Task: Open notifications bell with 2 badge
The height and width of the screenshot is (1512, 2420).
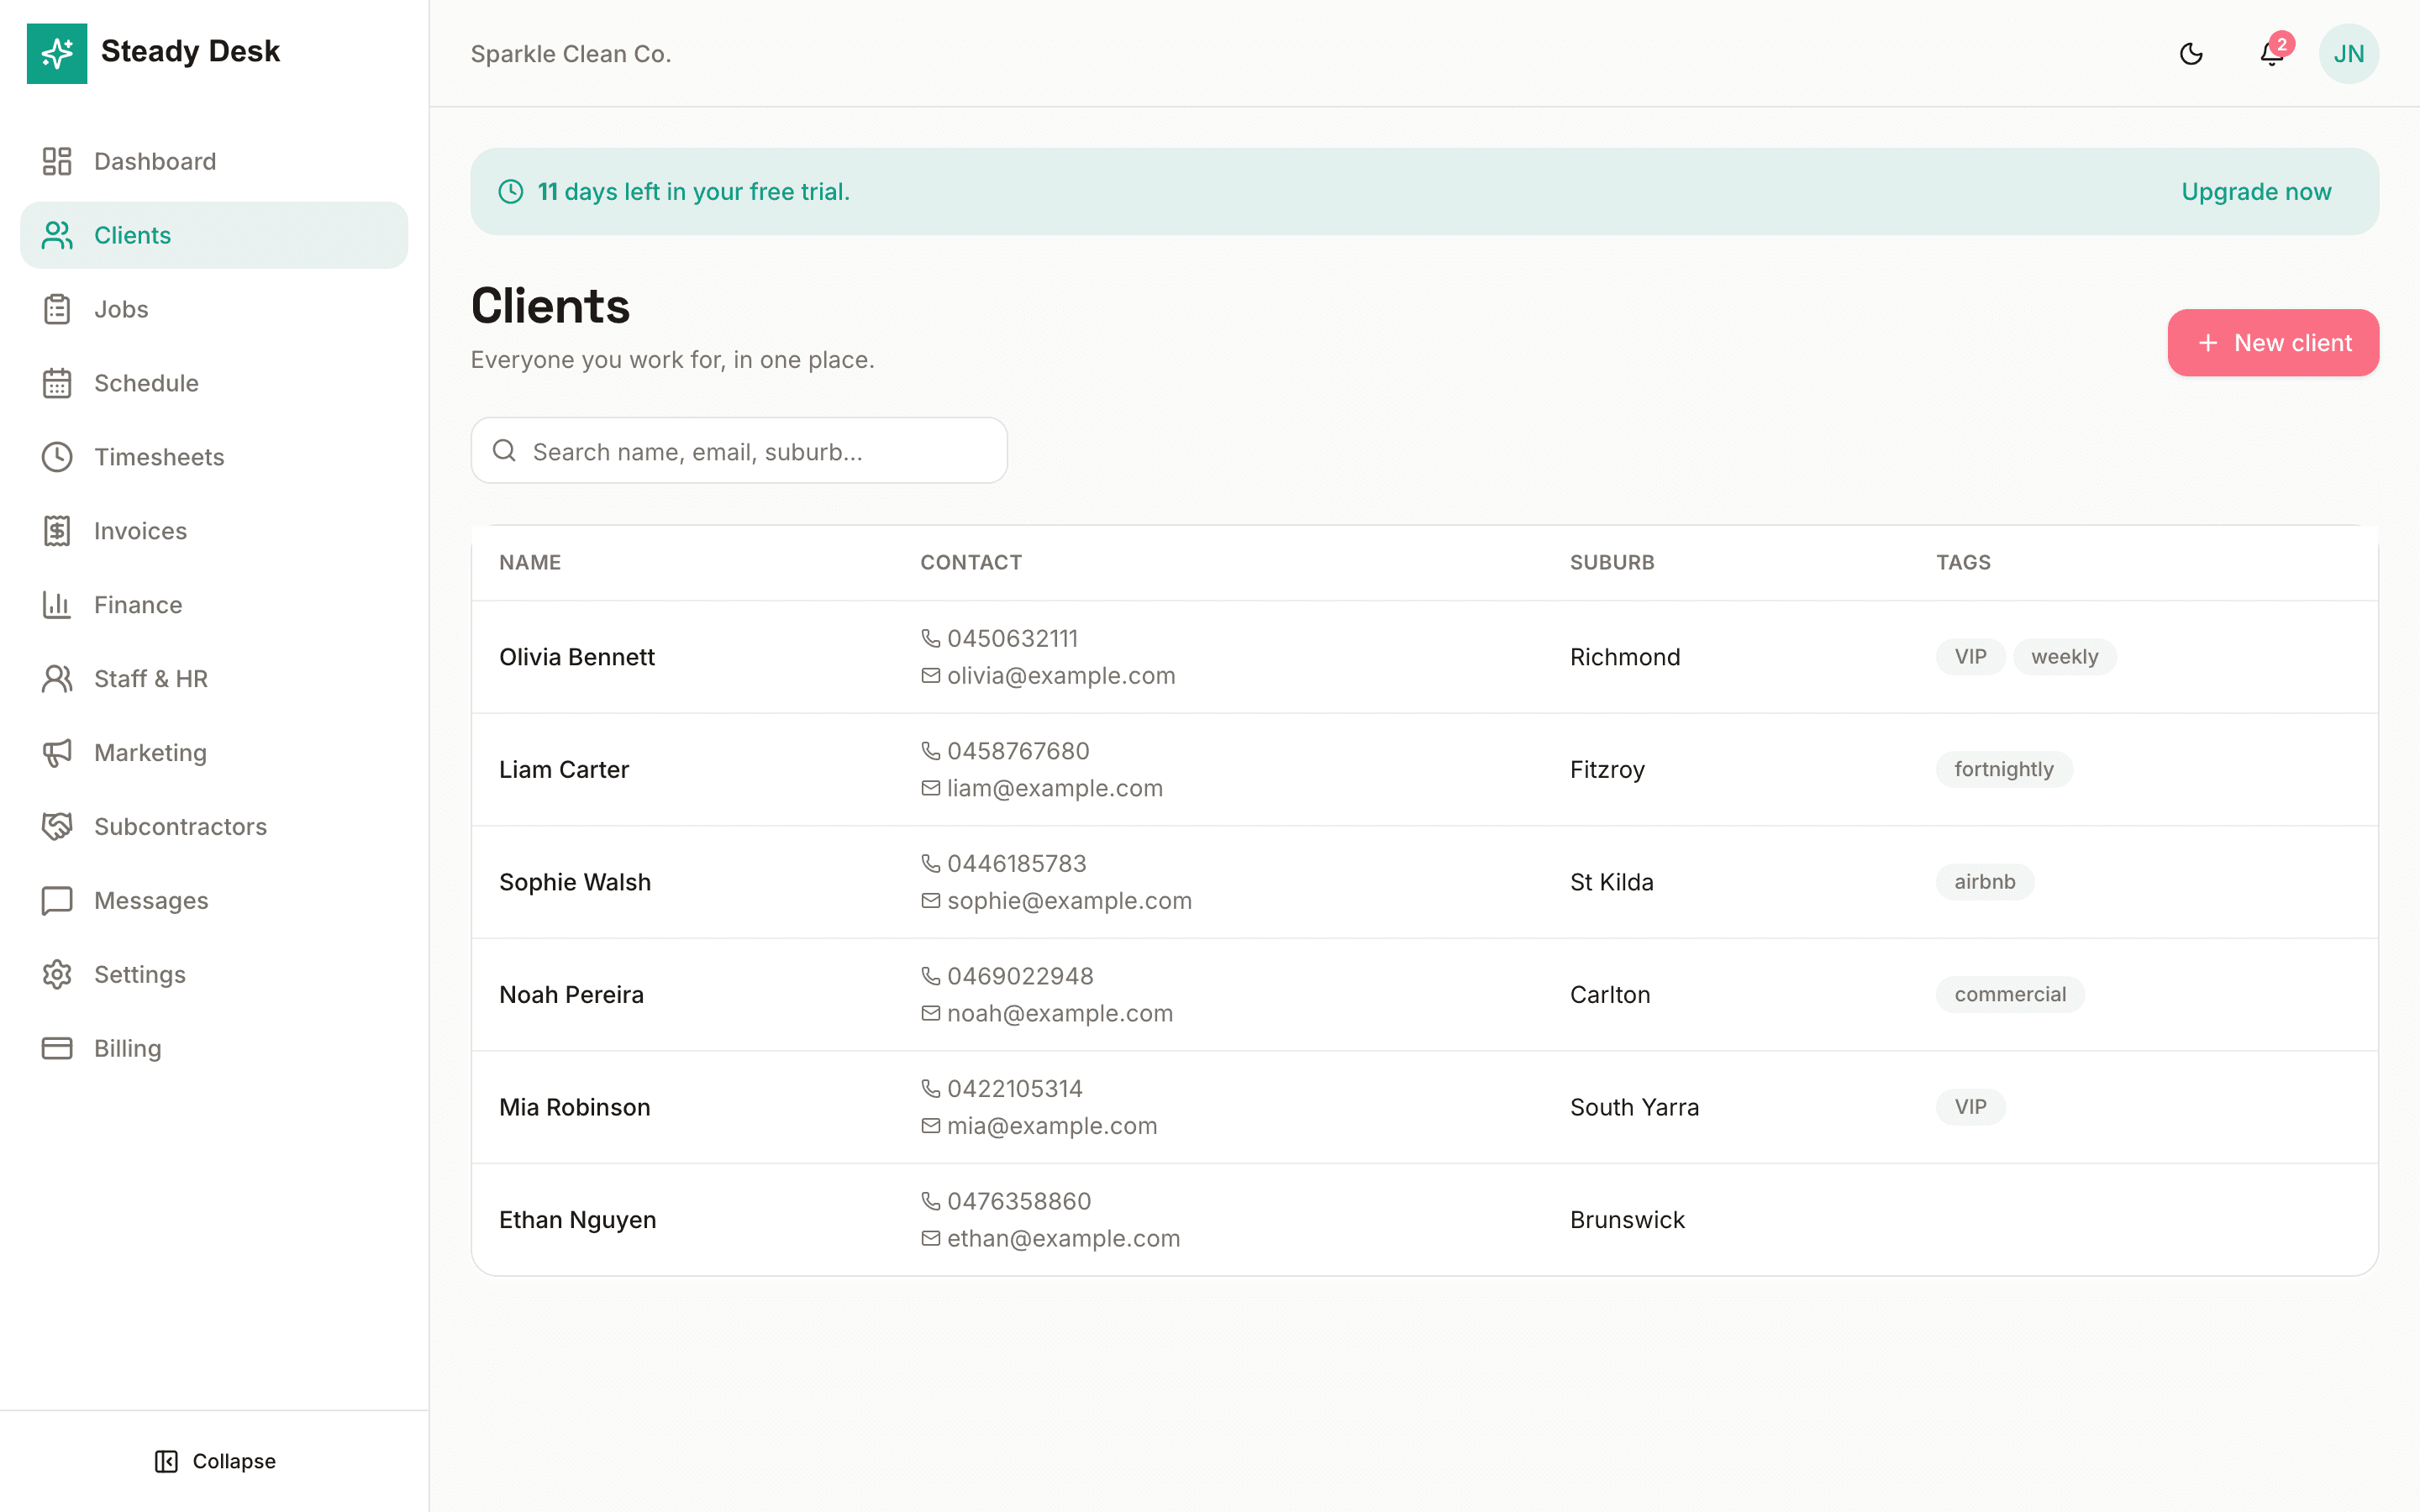Action: pyautogui.click(x=2272, y=53)
